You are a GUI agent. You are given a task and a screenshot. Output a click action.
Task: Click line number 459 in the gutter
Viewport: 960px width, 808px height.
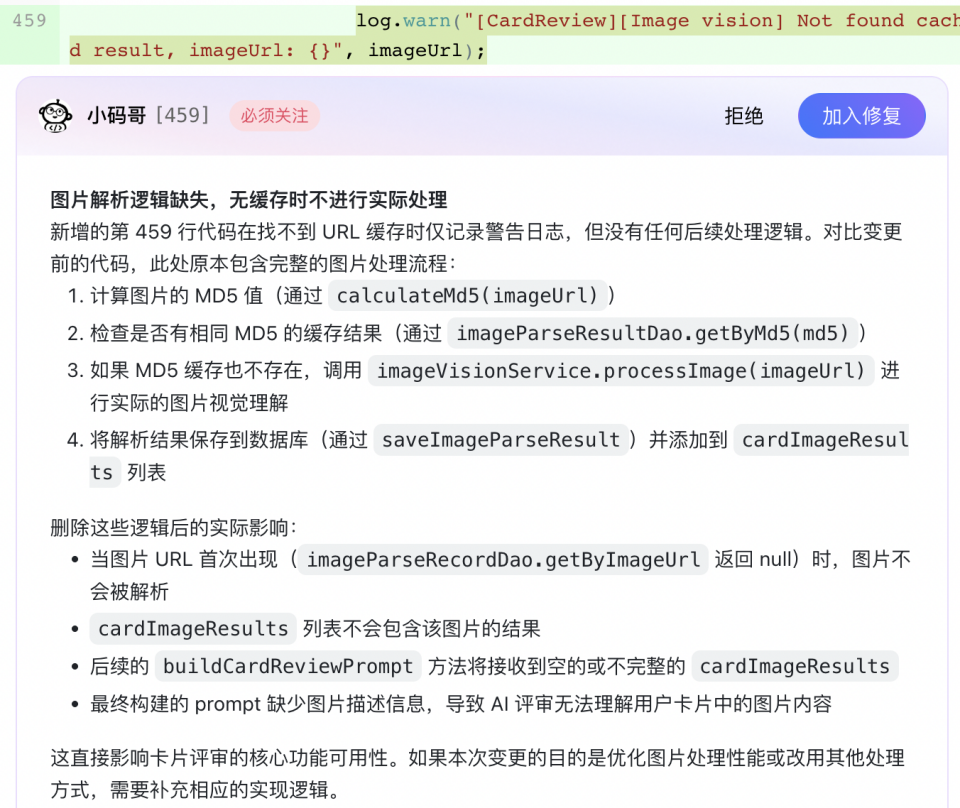coord(29,20)
